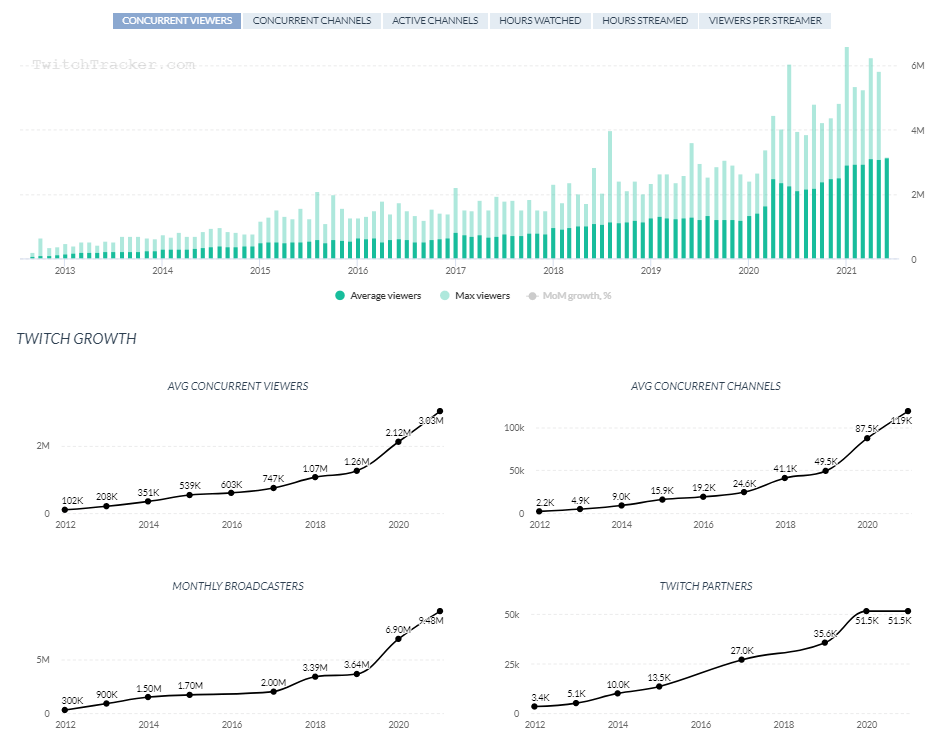Click the 87.5K point in Avg Concurrent Channels
This screenshot has width=952, height=753.
coord(867,438)
